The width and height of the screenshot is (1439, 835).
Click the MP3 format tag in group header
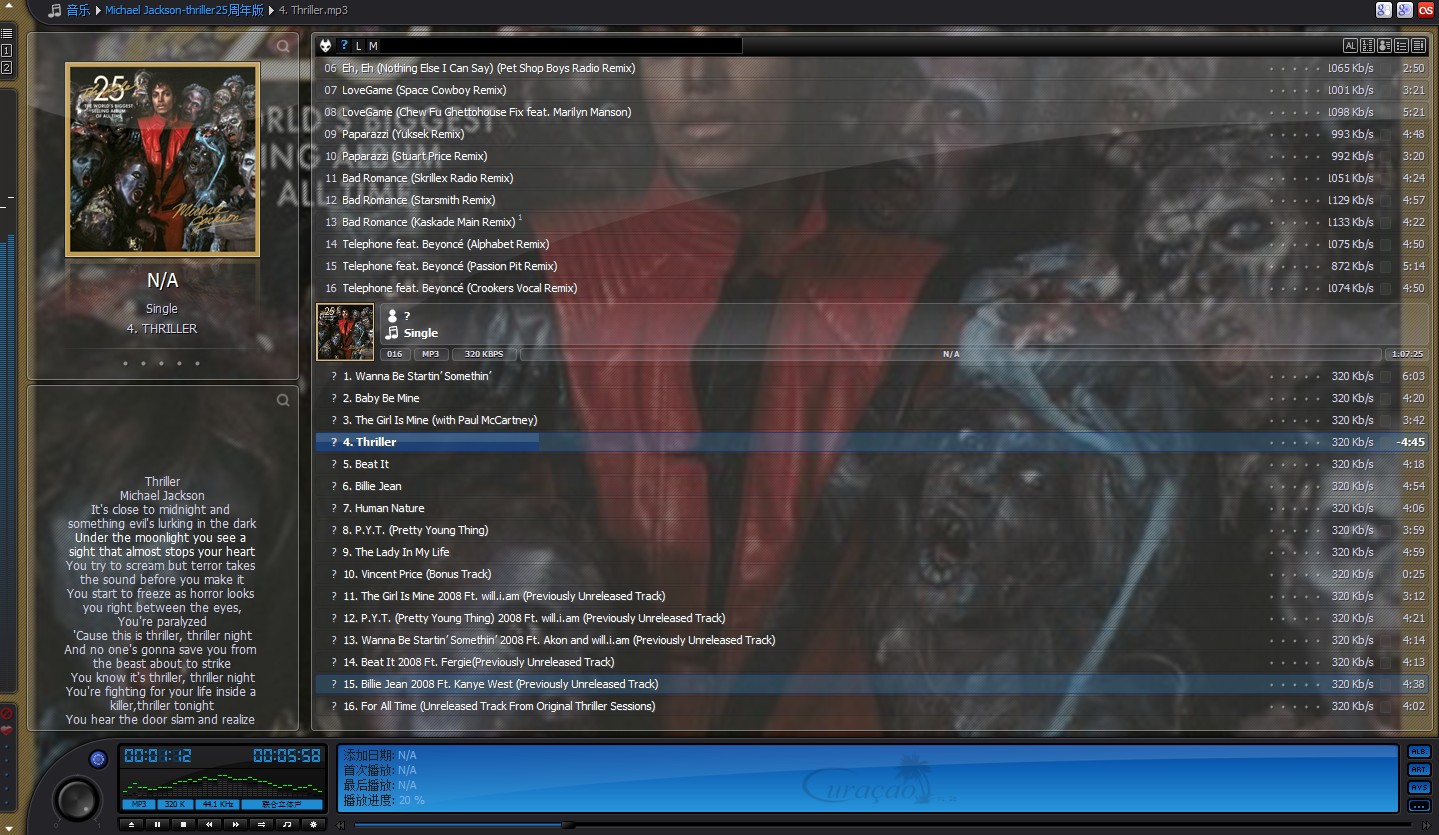430,354
